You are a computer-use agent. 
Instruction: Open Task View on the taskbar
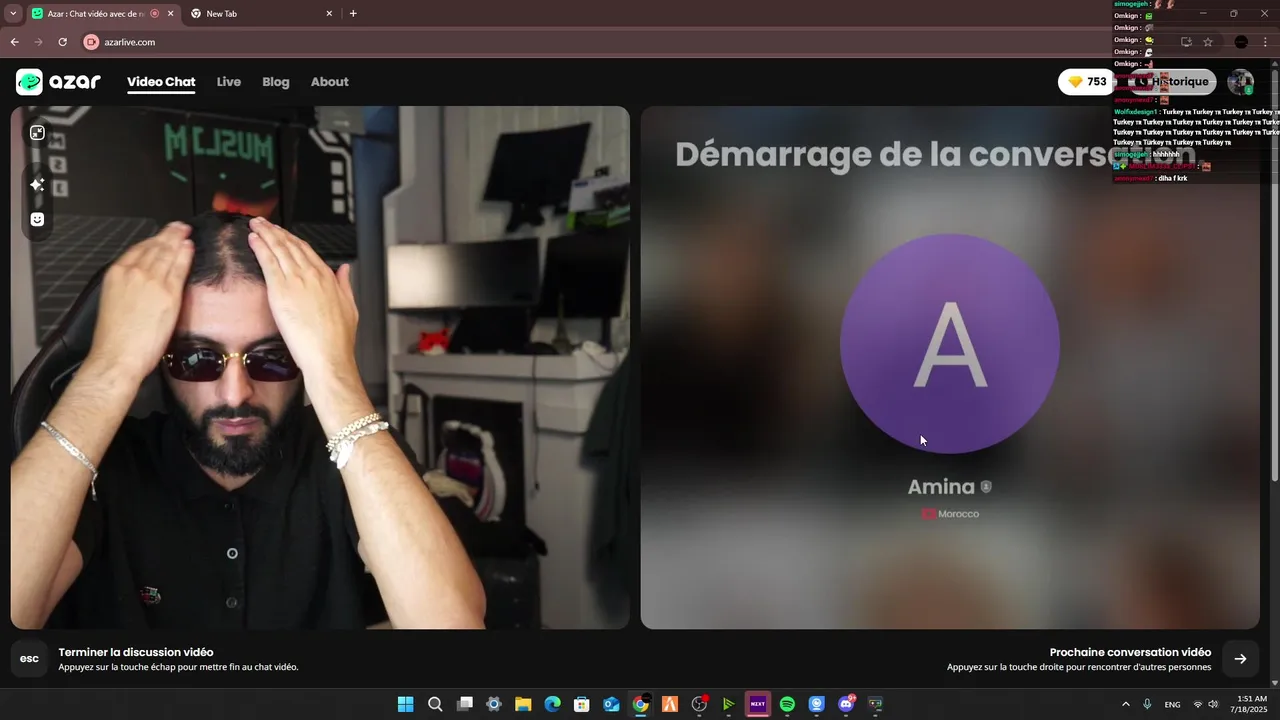[464, 704]
